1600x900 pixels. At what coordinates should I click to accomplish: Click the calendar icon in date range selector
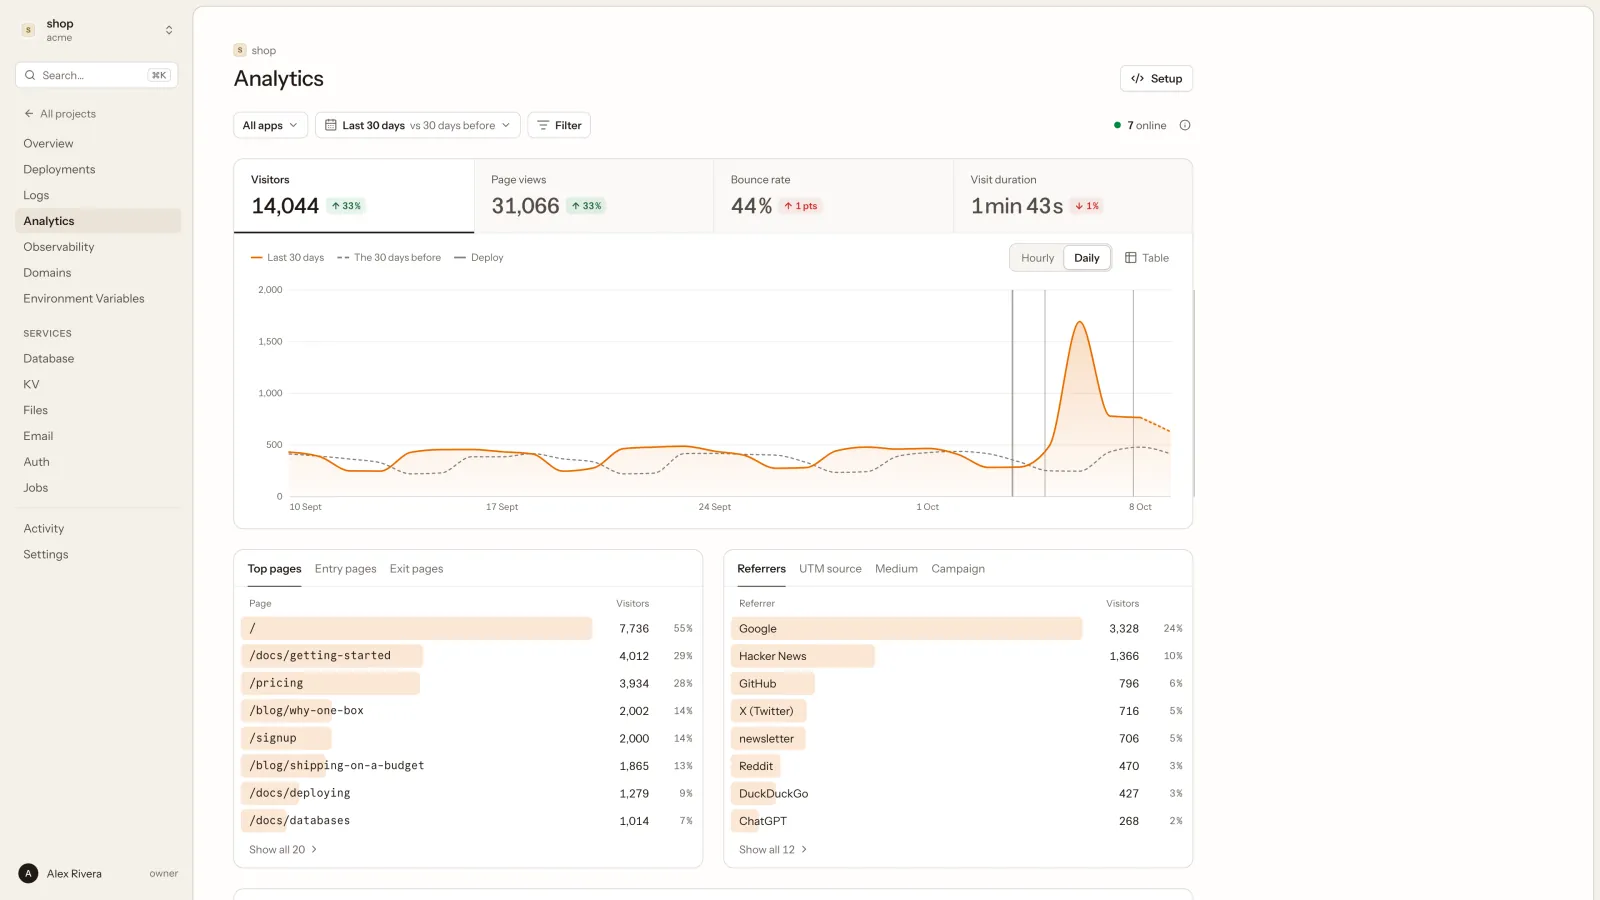(x=331, y=125)
